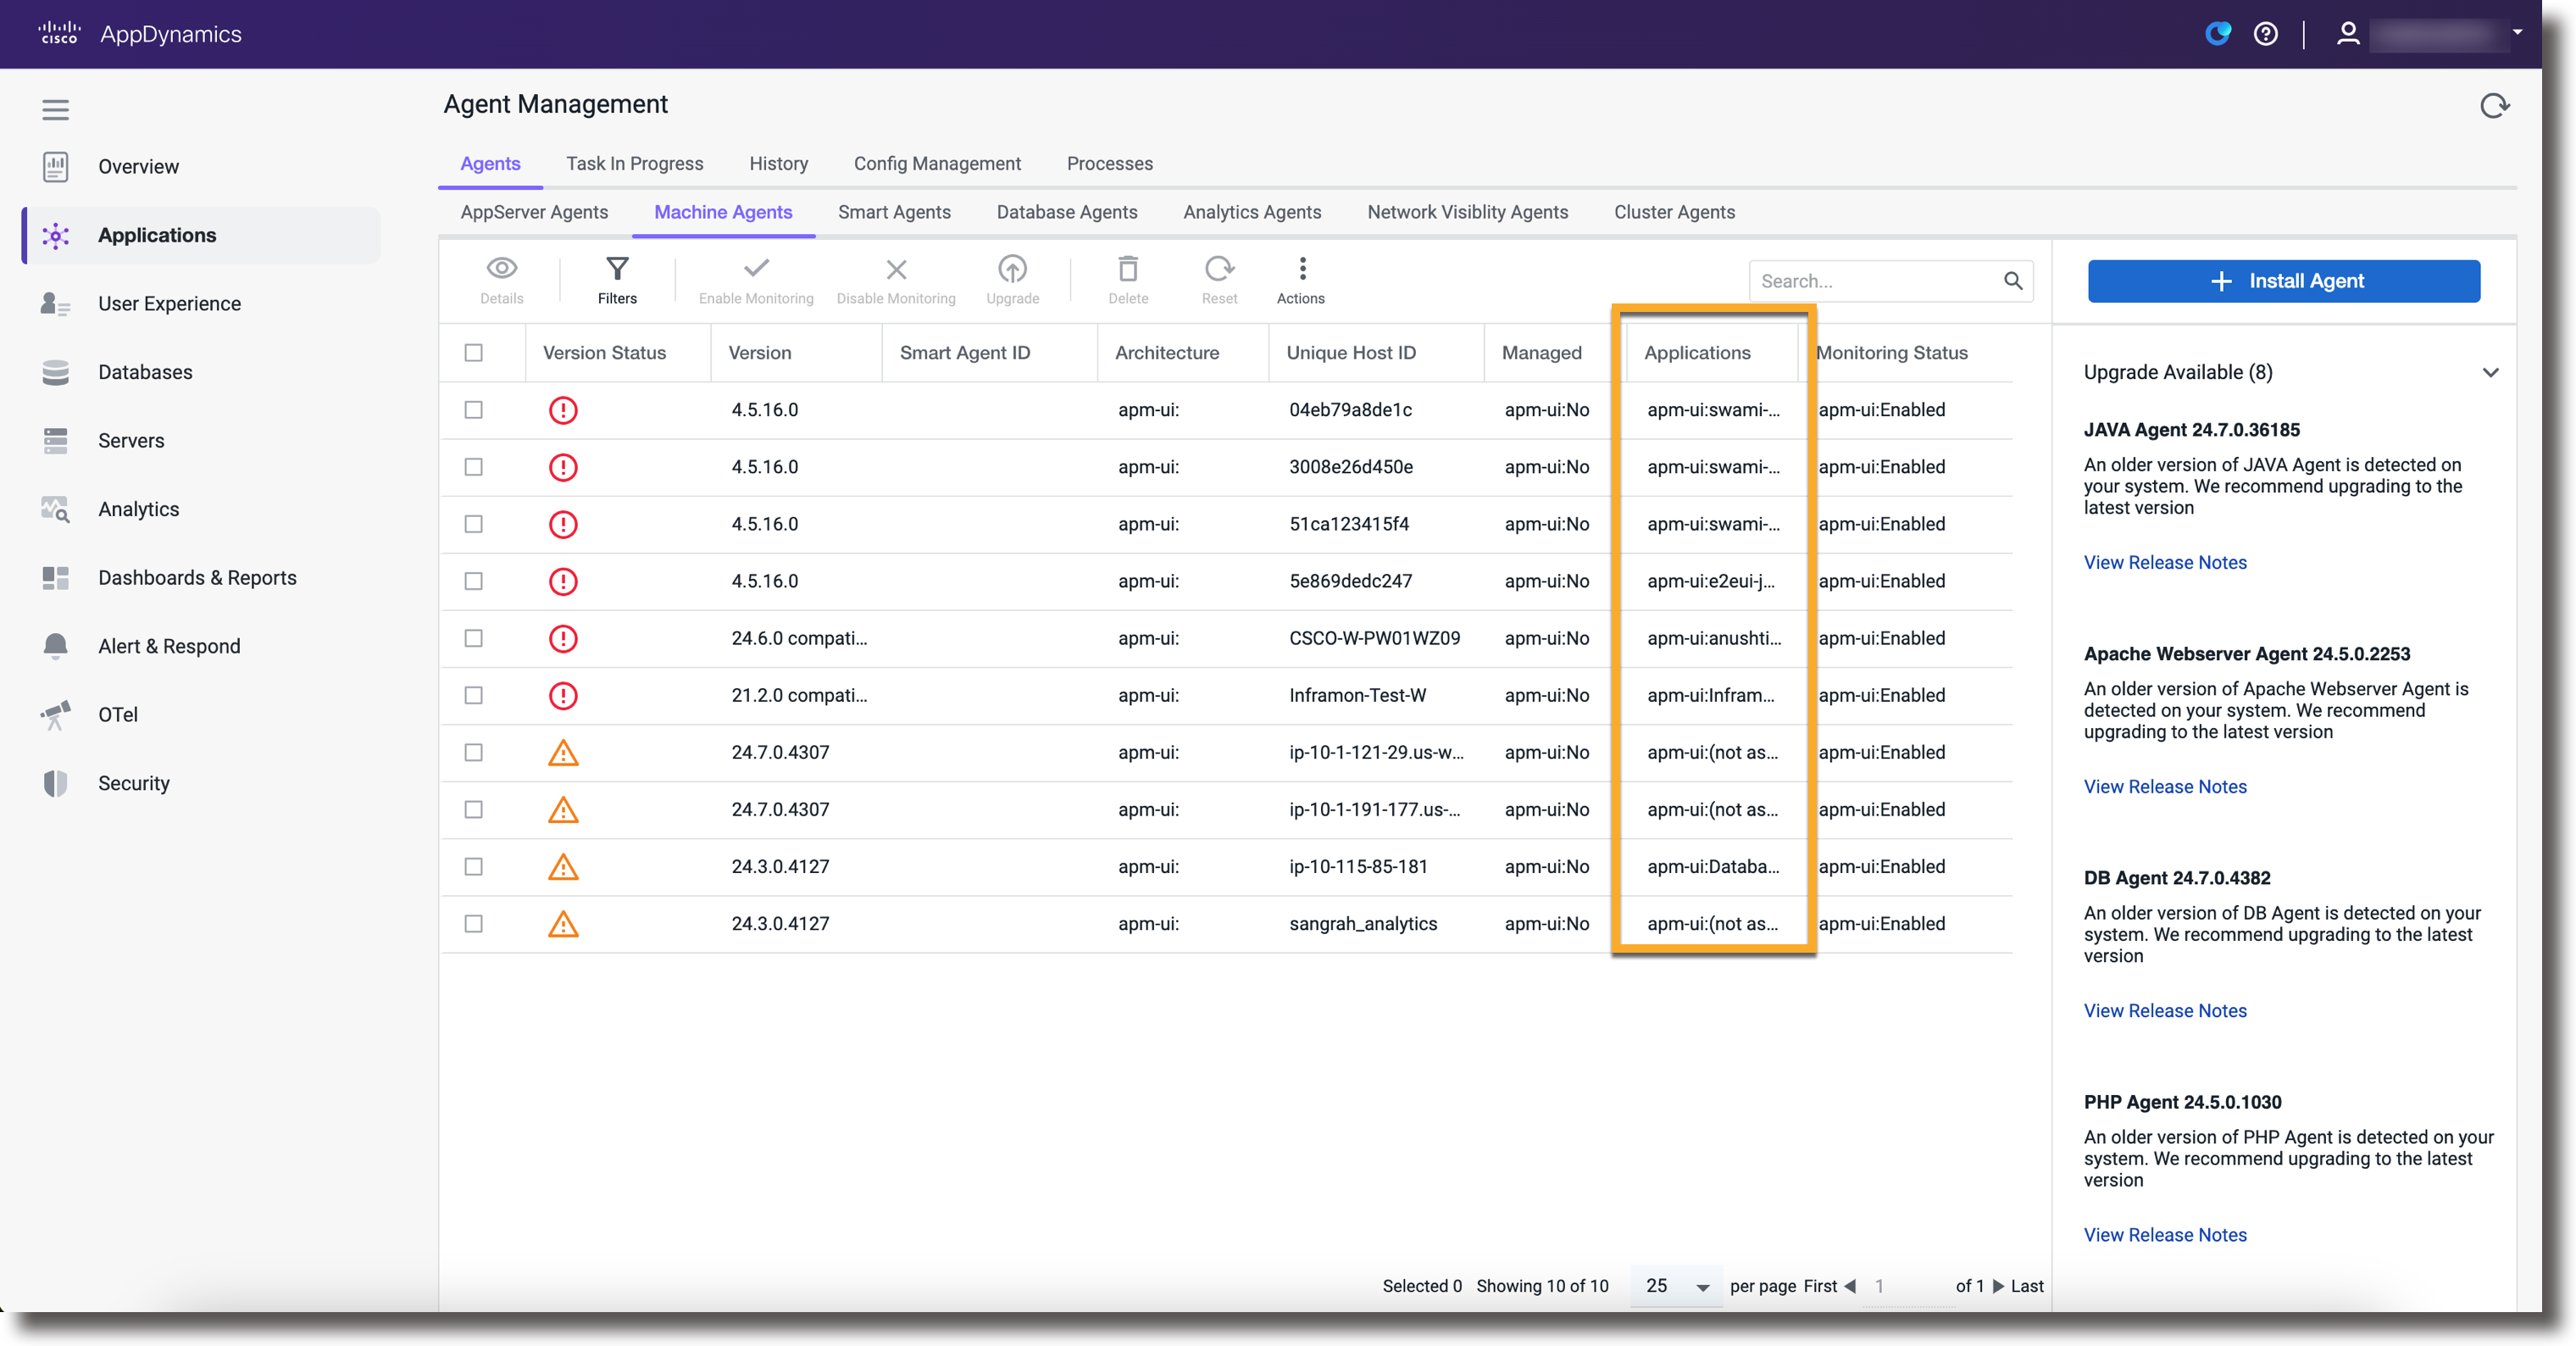Image resolution: width=2576 pixels, height=1346 pixels.
Task: Select row with host ip-10-115-85-181
Action: click(473, 867)
